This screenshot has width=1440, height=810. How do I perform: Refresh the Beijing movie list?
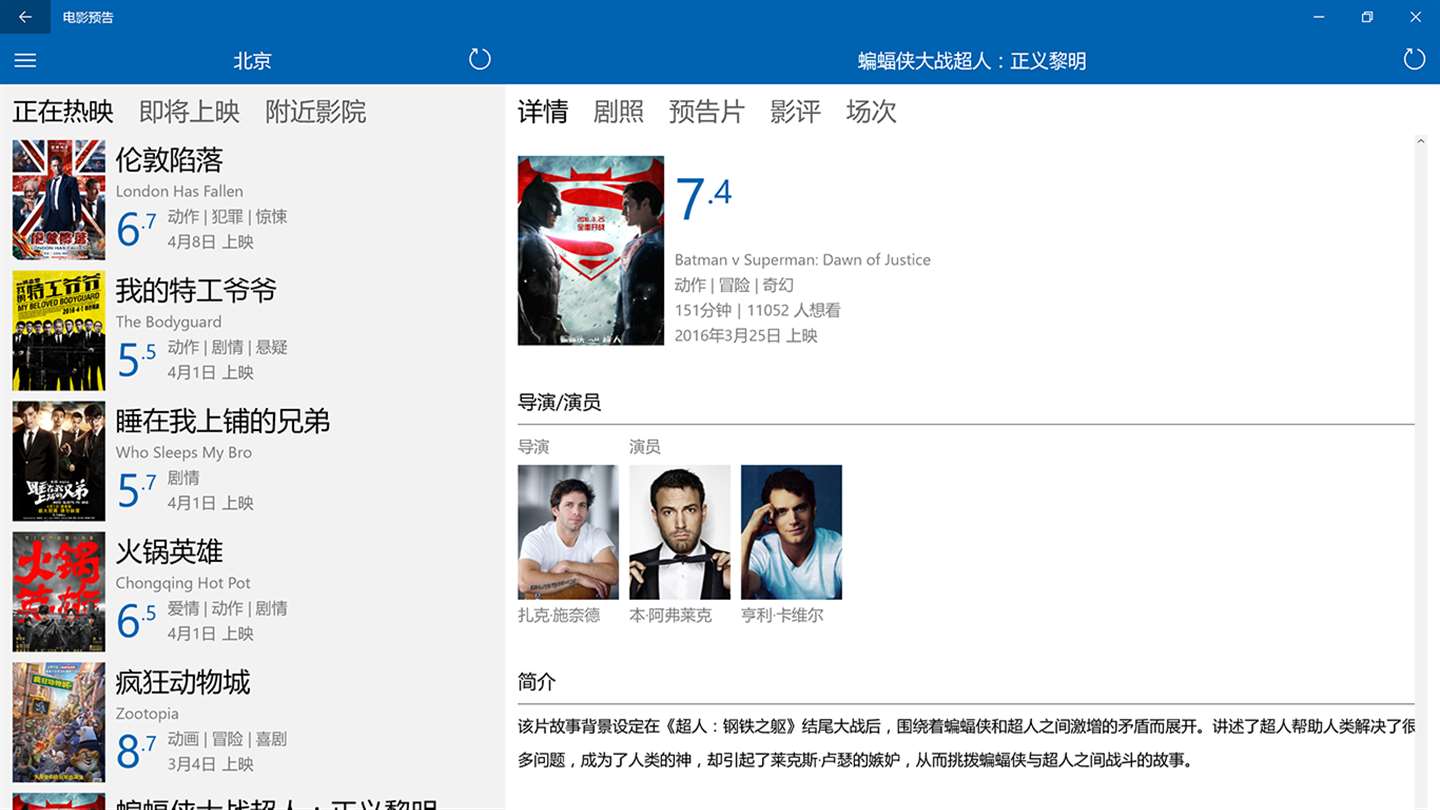tap(480, 59)
